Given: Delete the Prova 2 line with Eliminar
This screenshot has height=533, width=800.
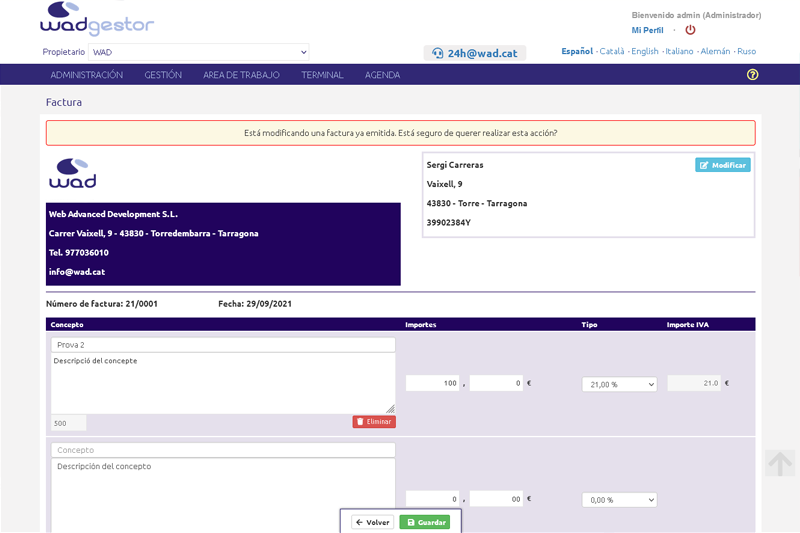Looking at the screenshot, I should click(374, 422).
